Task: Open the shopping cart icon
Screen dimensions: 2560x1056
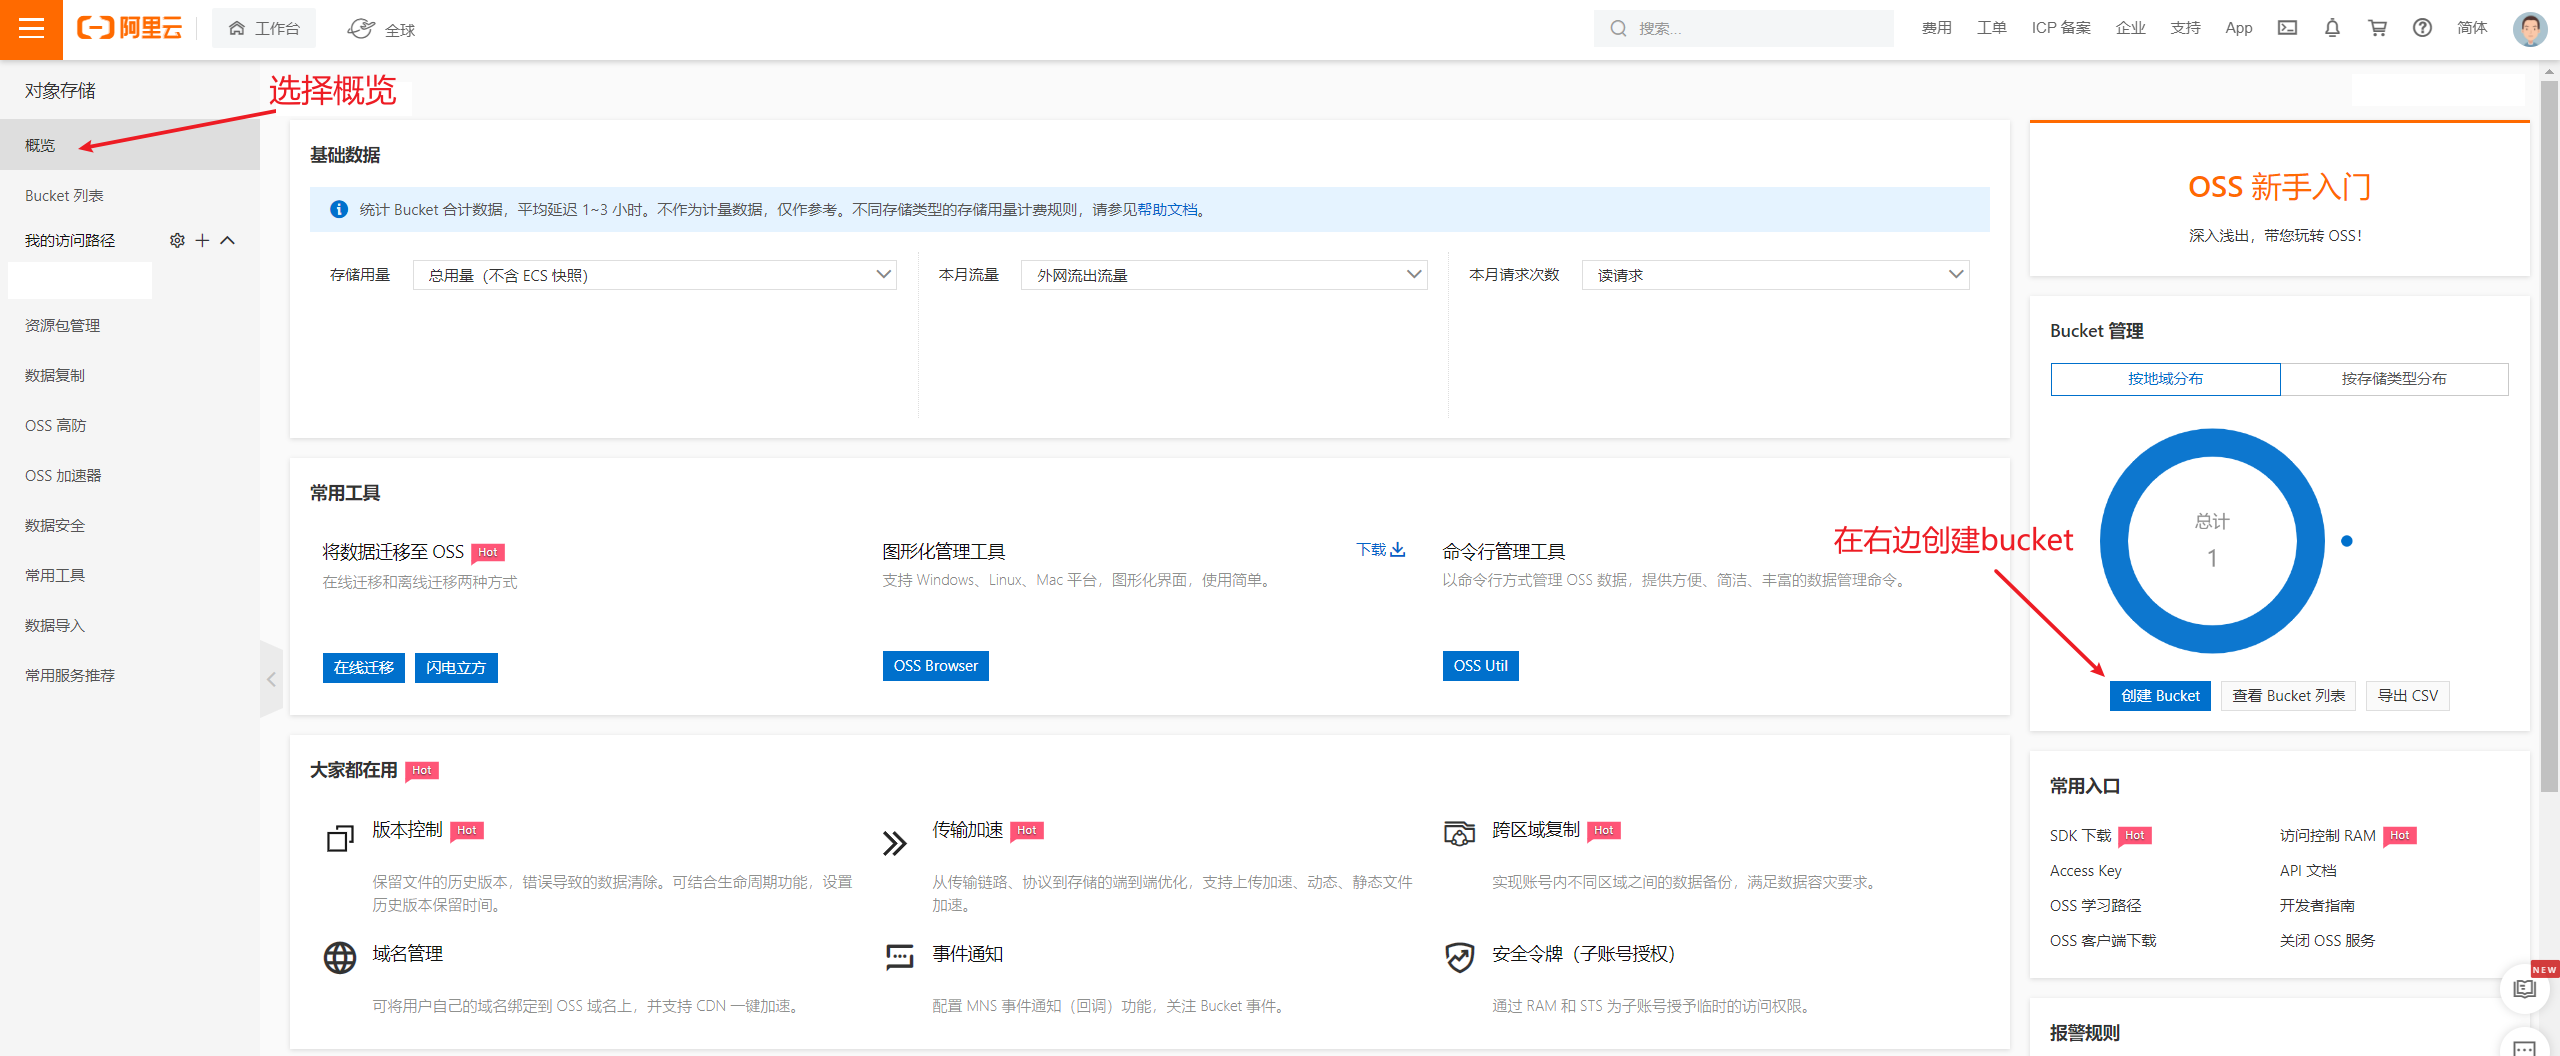Action: point(2377,28)
